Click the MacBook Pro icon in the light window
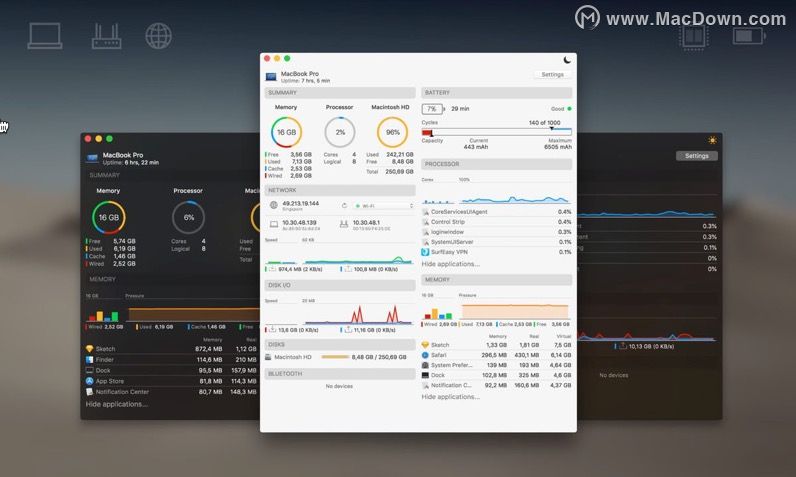 pos(271,77)
